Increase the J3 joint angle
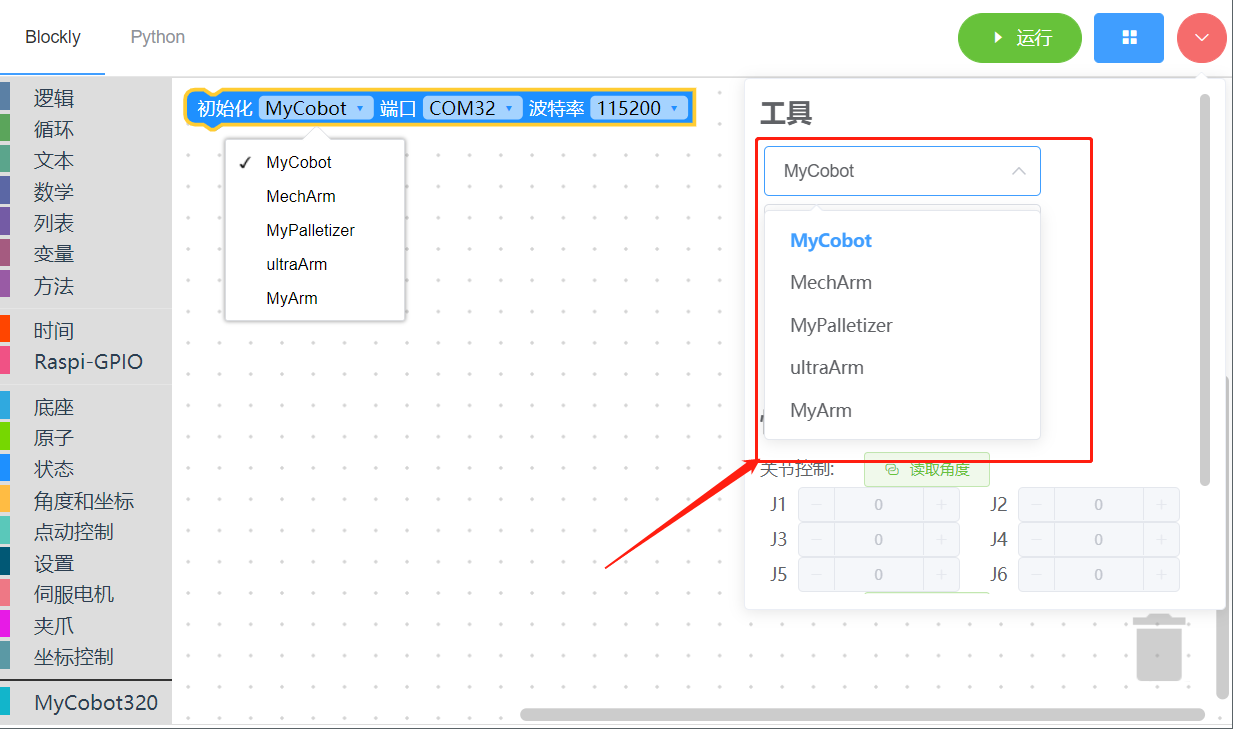Viewport: 1233px width, 729px height. 941,540
